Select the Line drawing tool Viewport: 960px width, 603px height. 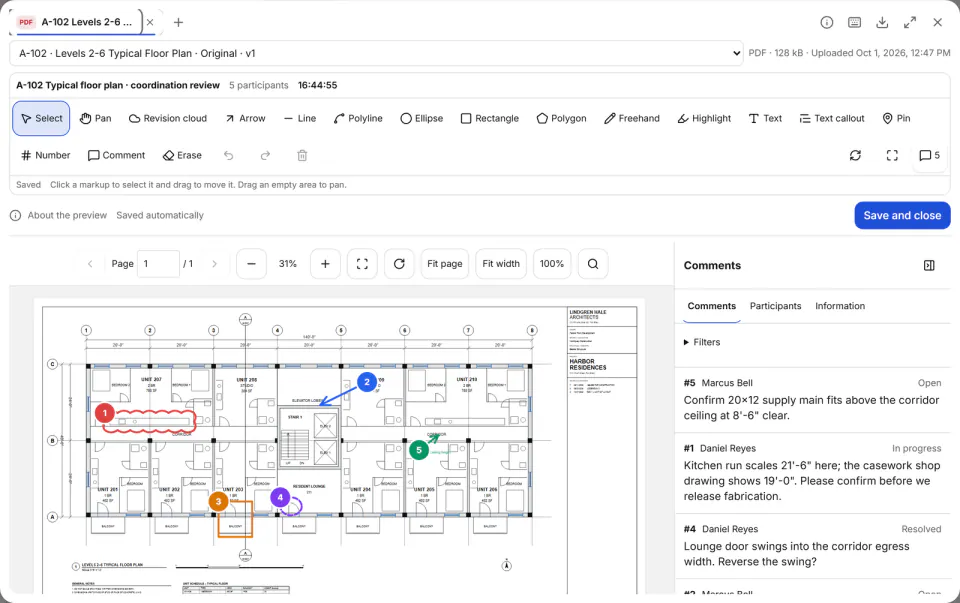(300, 118)
